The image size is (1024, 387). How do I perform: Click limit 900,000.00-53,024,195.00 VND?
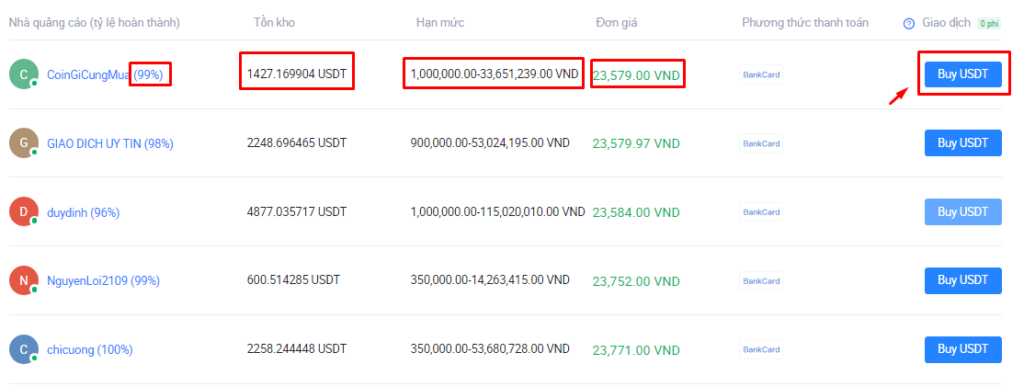490,142
